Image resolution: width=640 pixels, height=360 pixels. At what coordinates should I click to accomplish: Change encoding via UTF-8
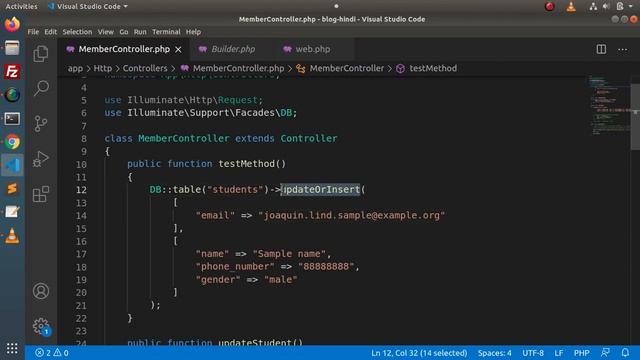pos(533,353)
